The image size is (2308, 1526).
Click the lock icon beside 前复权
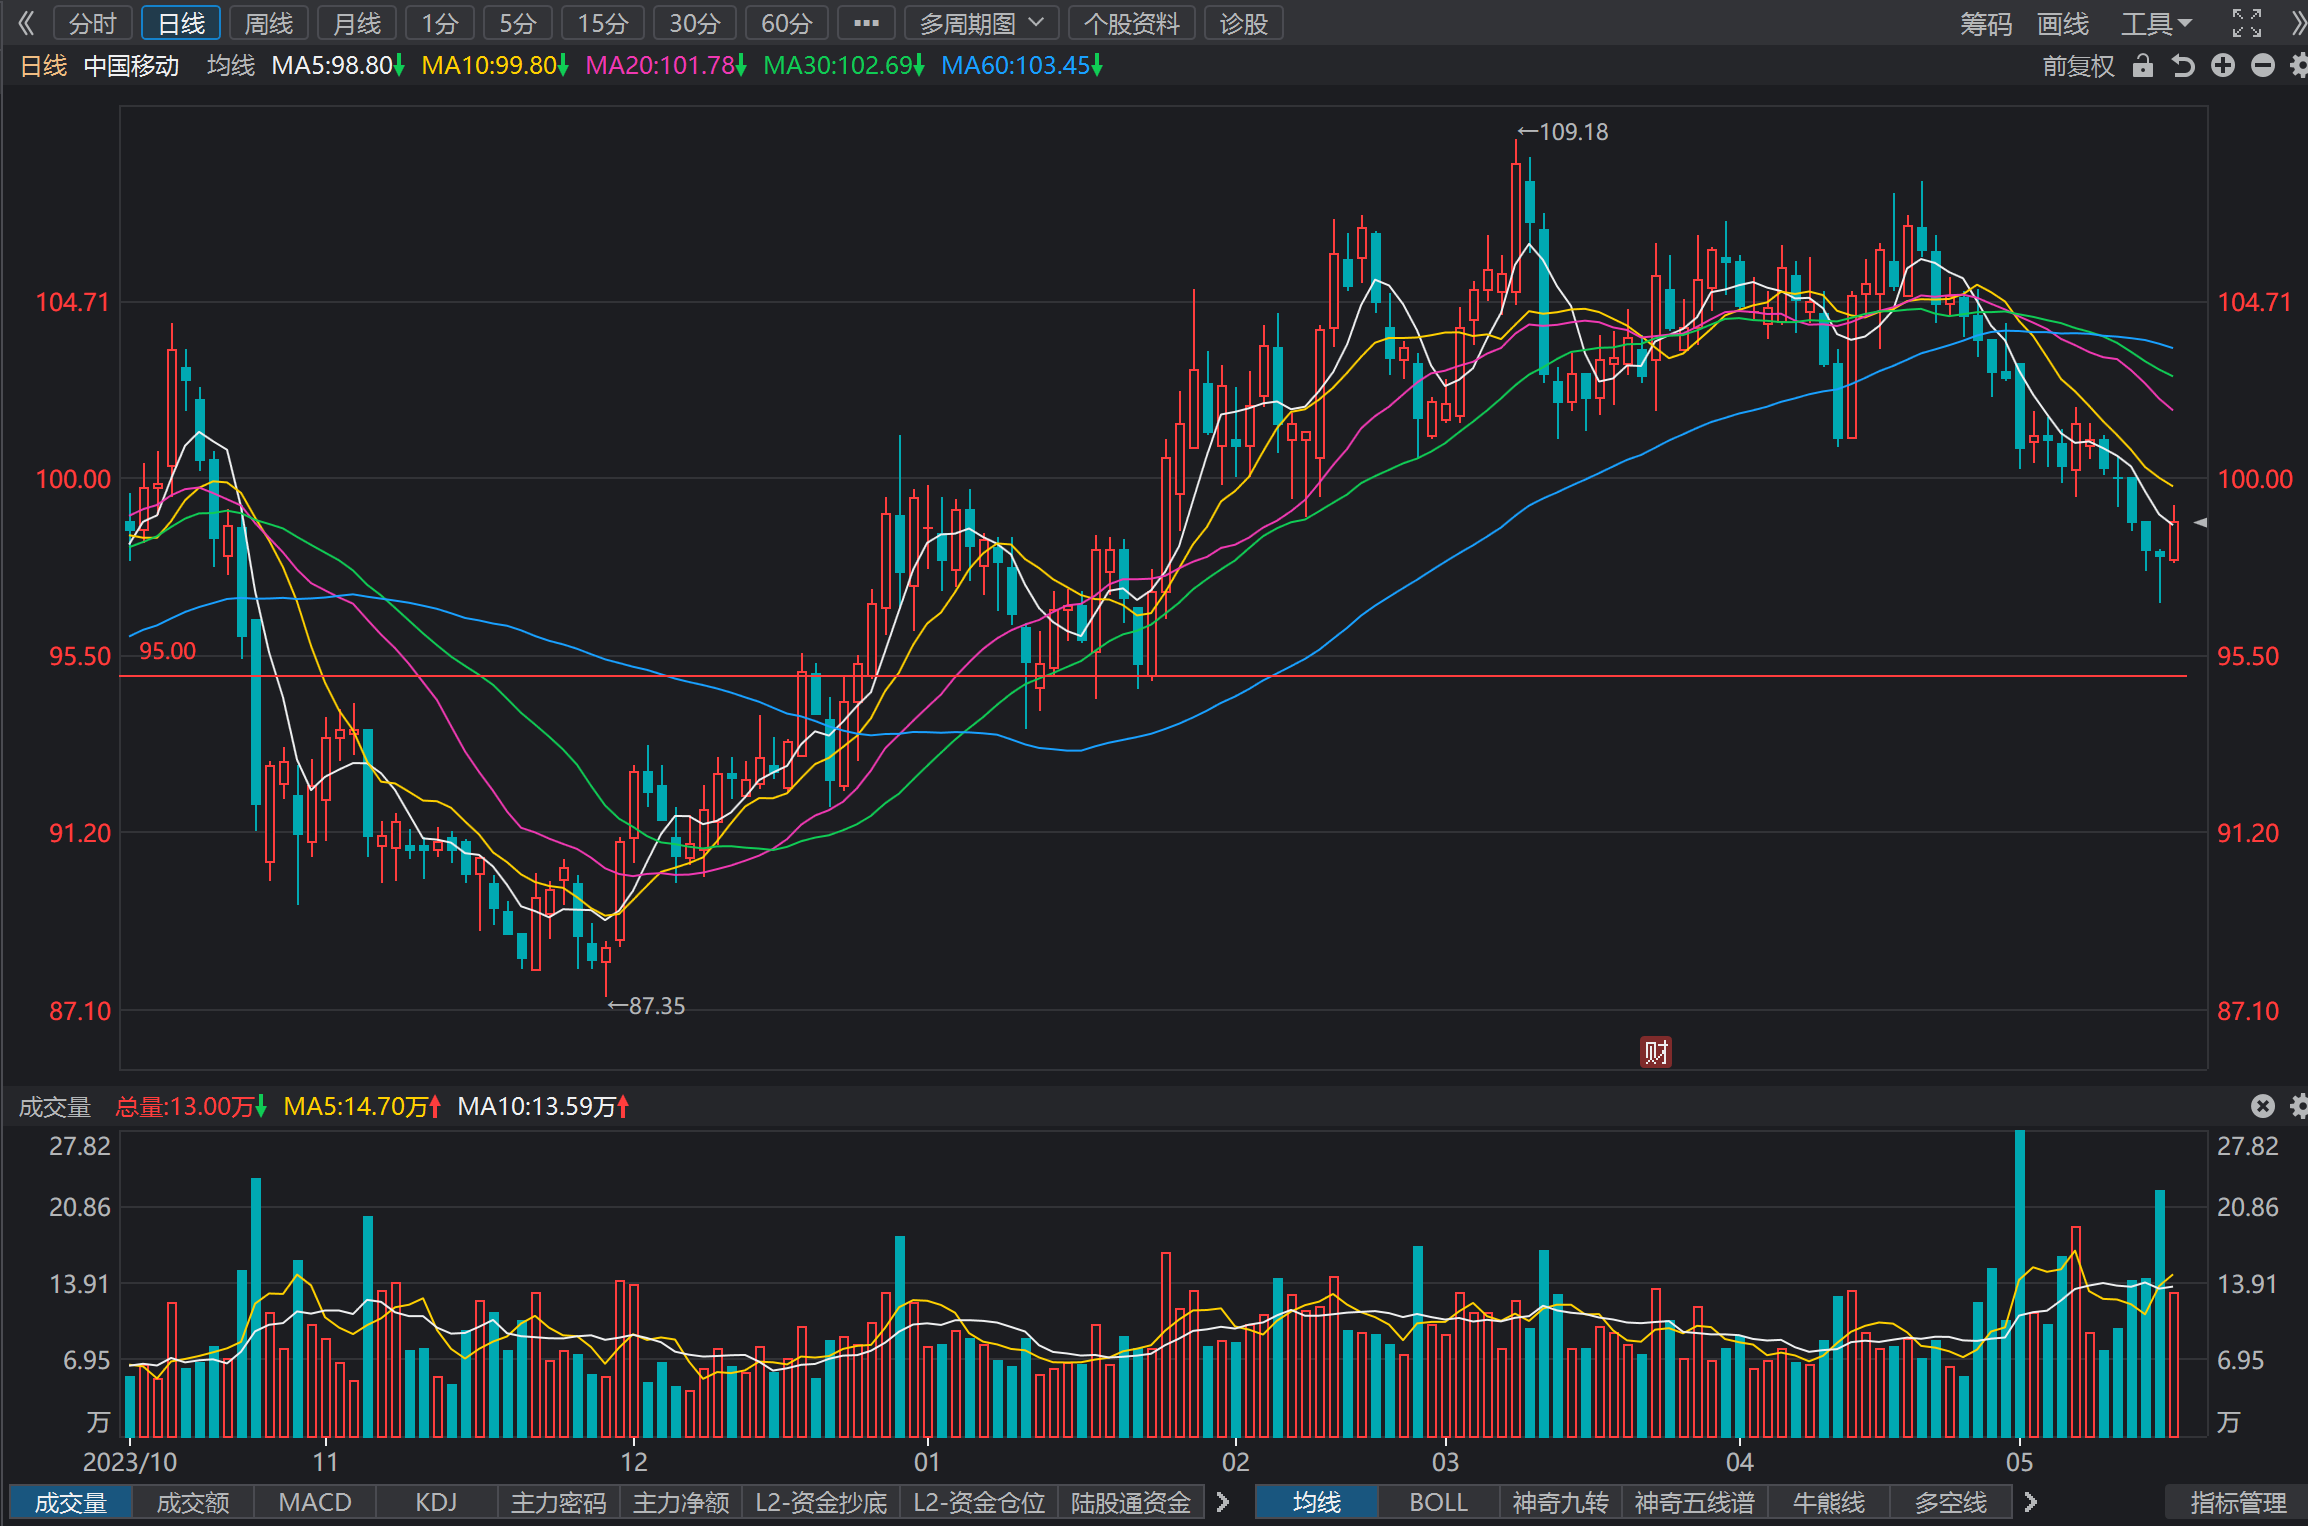tap(2142, 66)
